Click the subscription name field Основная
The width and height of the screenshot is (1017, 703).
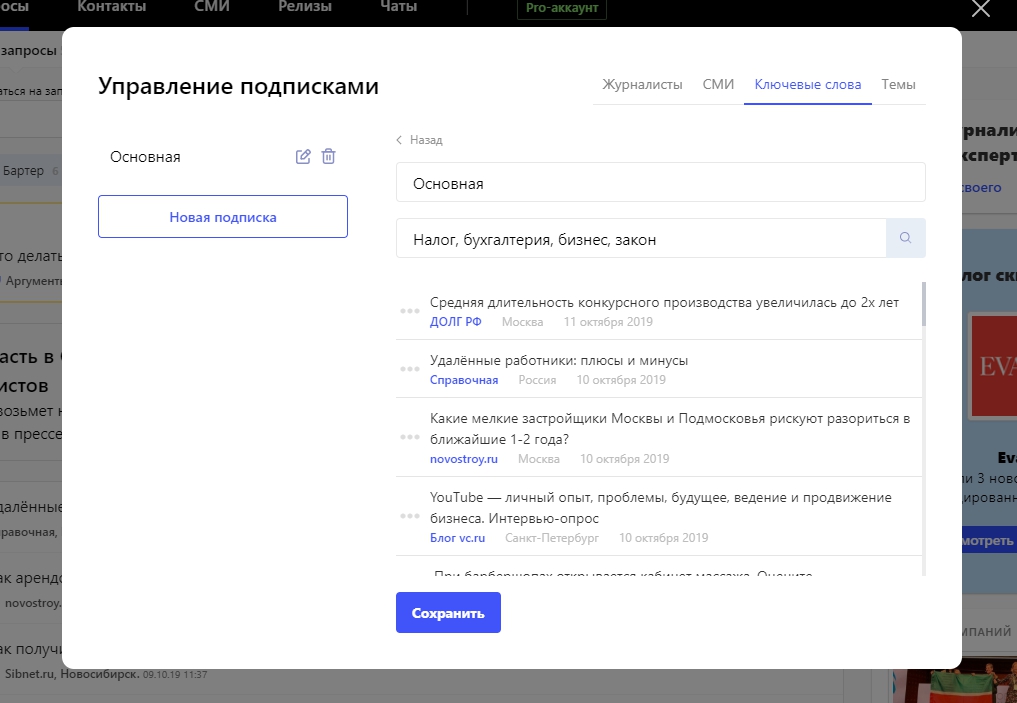[x=660, y=183]
